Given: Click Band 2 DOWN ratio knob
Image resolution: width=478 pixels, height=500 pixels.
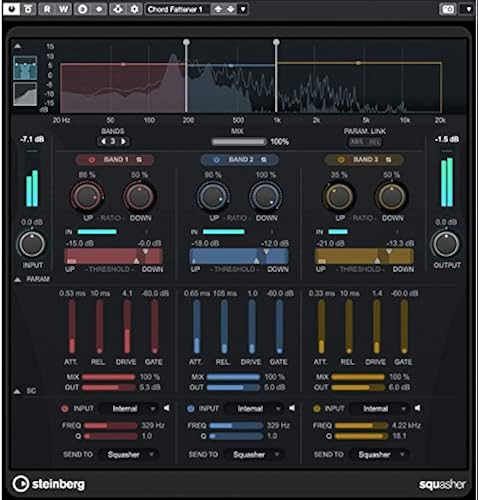Looking at the screenshot, I should 265,197.
